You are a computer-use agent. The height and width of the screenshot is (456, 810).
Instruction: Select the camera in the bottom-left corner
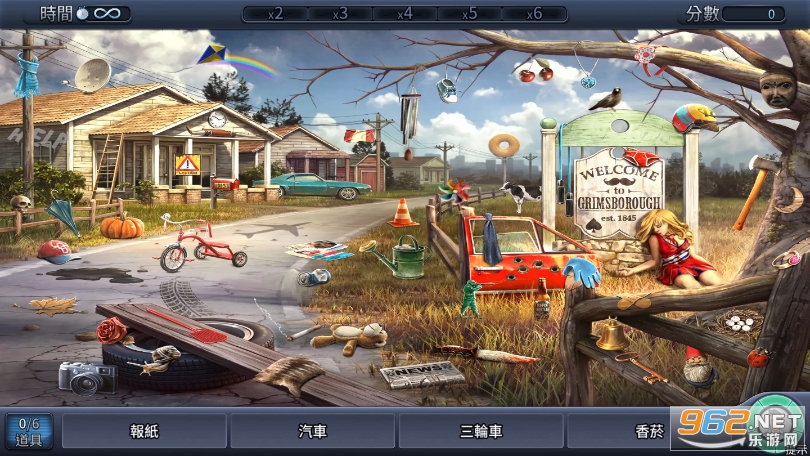86,376
